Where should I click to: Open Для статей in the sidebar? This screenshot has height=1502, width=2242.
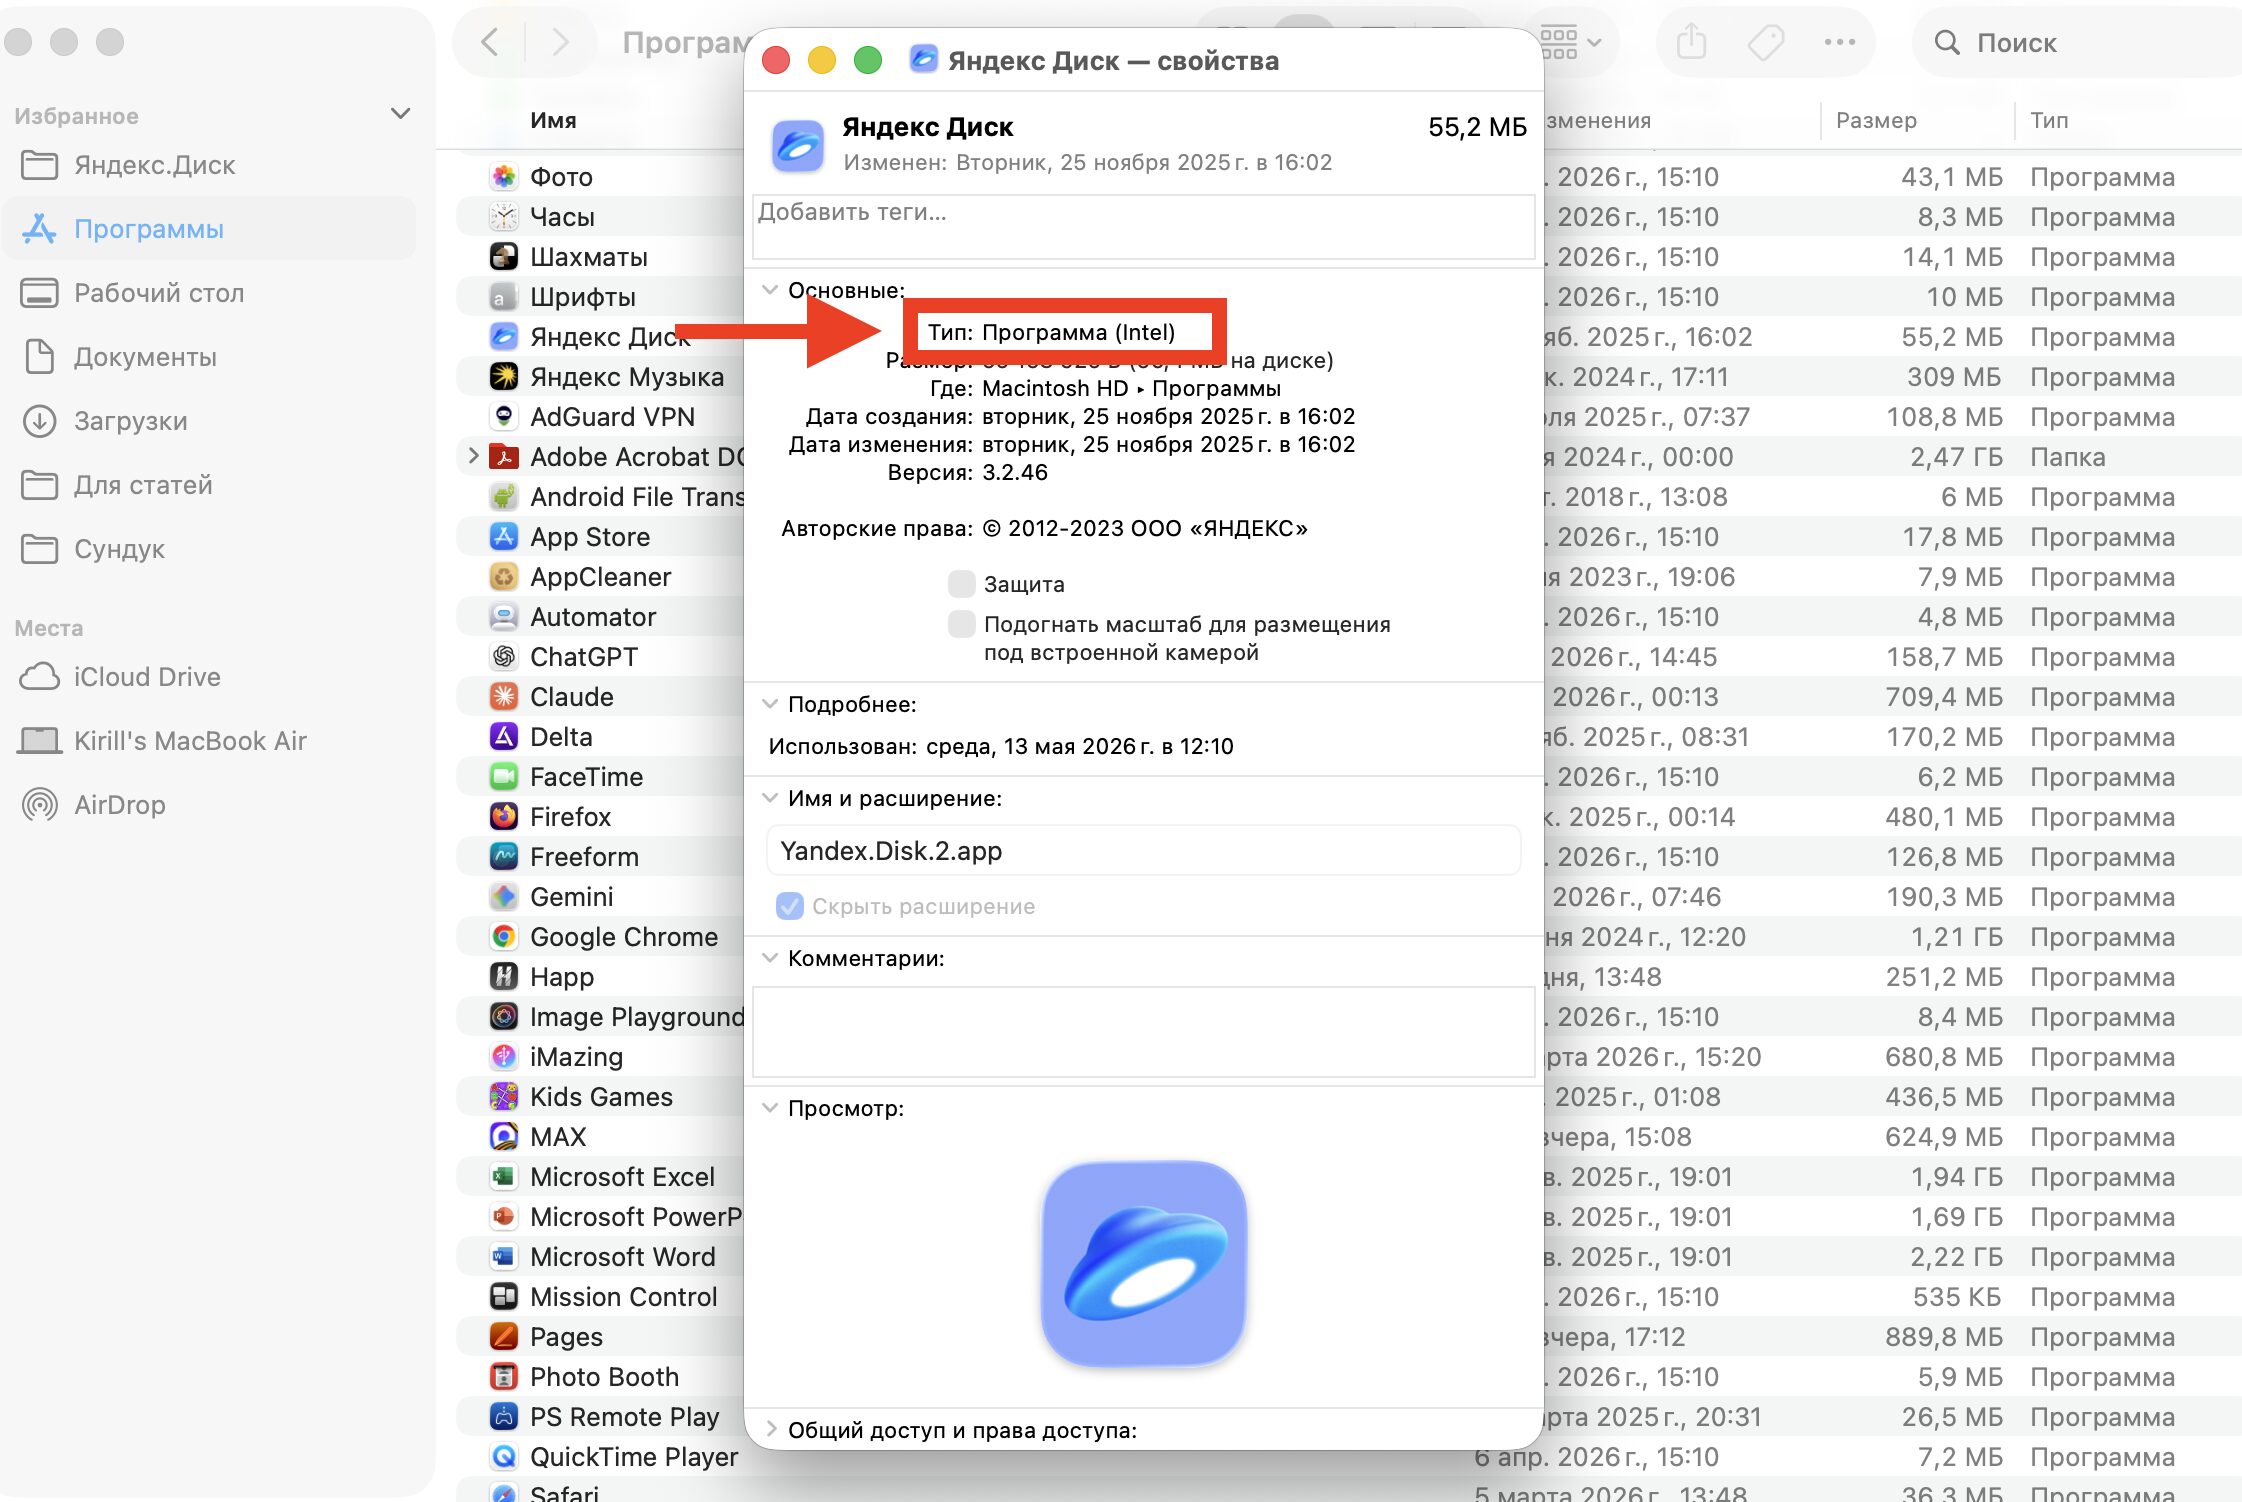pos(208,485)
